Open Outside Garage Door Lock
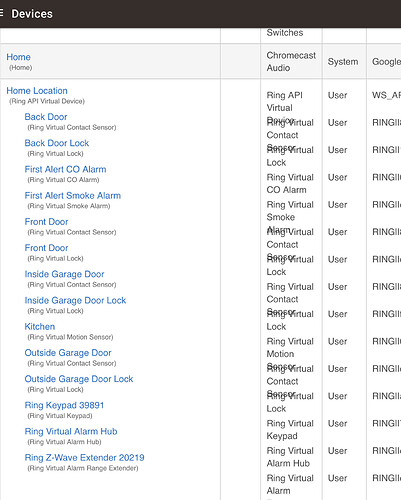 tap(79, 379)
